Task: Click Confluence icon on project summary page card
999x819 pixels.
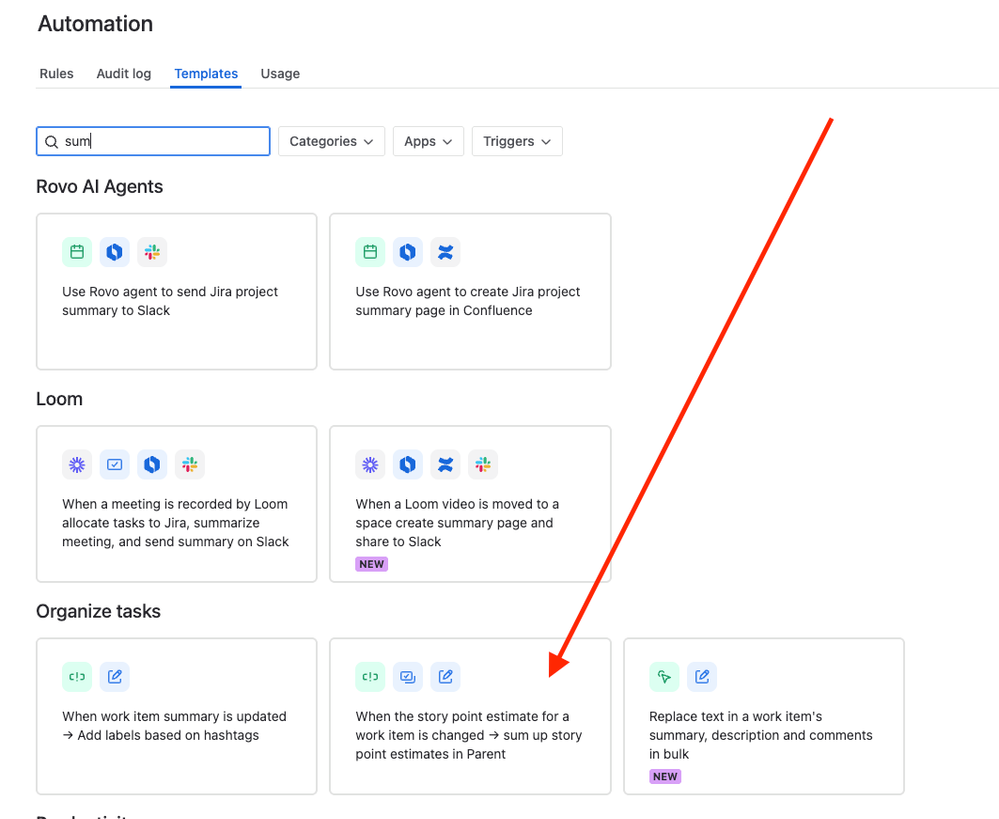Action: (x=445, y=252)
